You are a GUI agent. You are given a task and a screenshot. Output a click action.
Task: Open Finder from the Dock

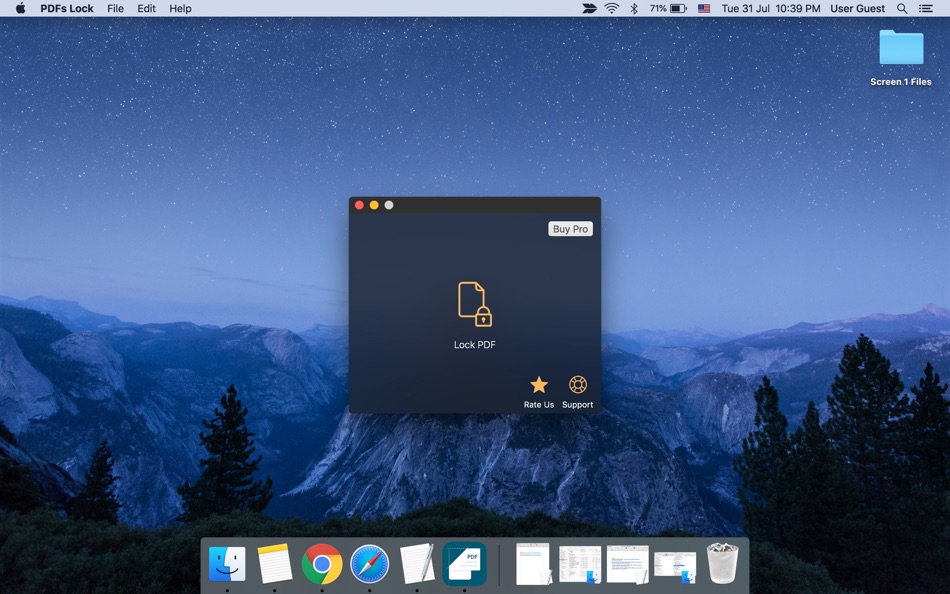click(227, 564)
